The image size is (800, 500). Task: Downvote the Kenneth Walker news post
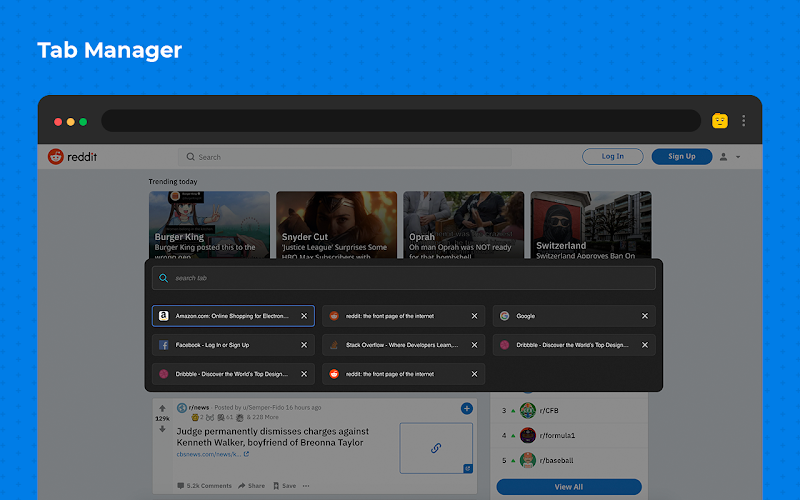(162, 429)
